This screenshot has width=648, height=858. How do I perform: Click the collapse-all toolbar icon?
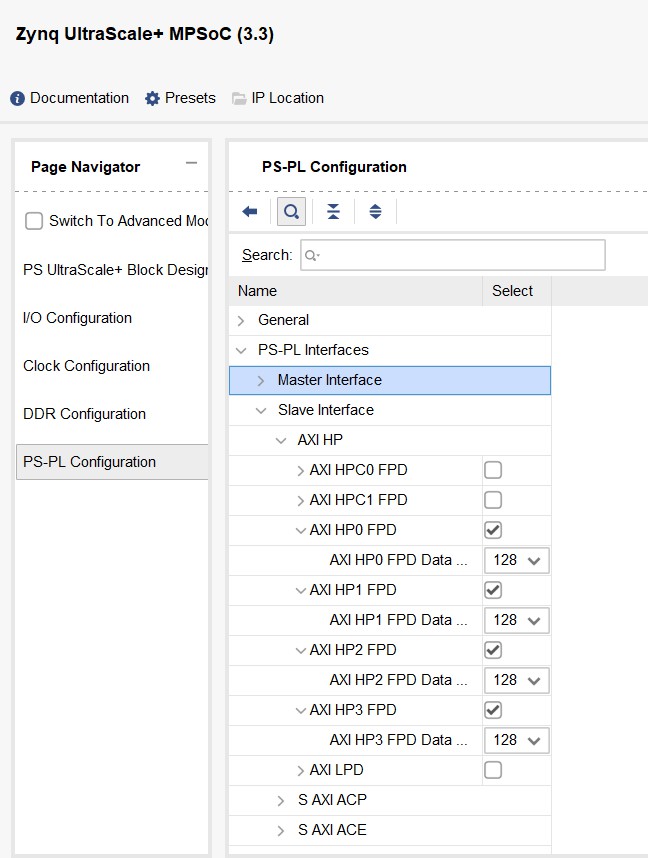[x=333, y=211]
